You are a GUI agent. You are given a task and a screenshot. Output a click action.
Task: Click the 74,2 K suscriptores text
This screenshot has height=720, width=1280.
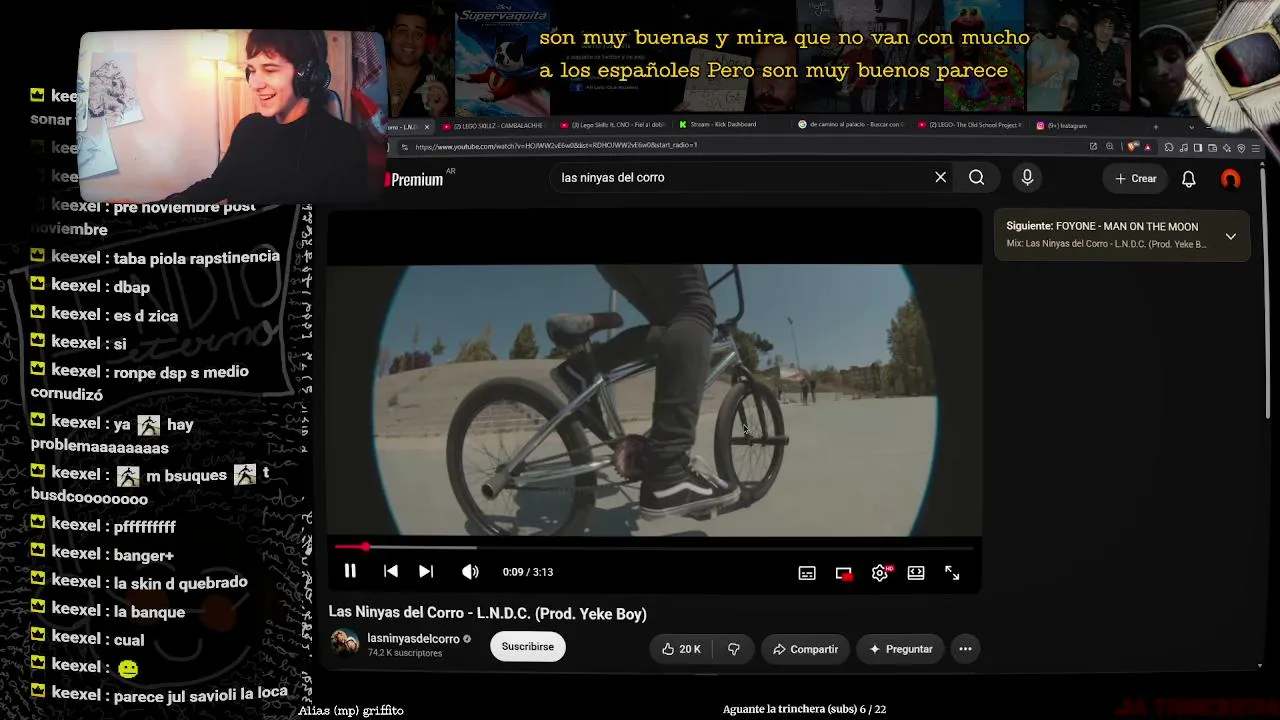tap(405, 653)
